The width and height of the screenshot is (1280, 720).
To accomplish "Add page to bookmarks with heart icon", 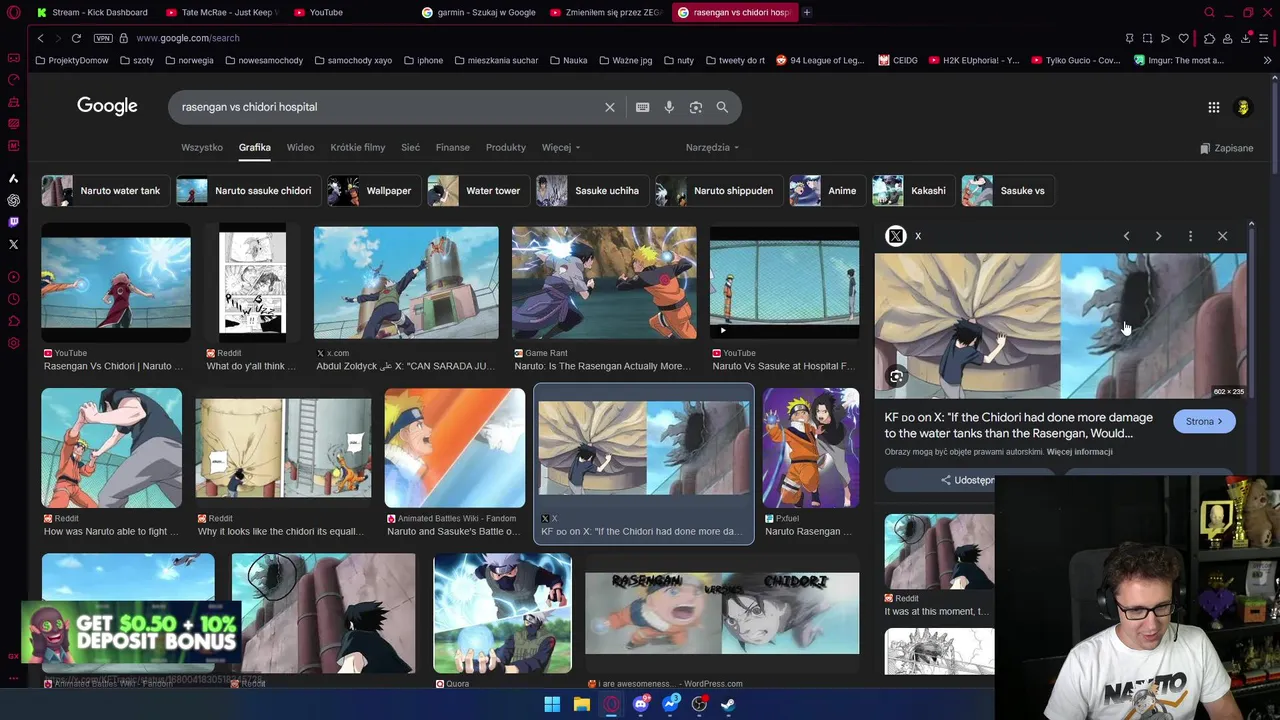I will coord(1184,38).
